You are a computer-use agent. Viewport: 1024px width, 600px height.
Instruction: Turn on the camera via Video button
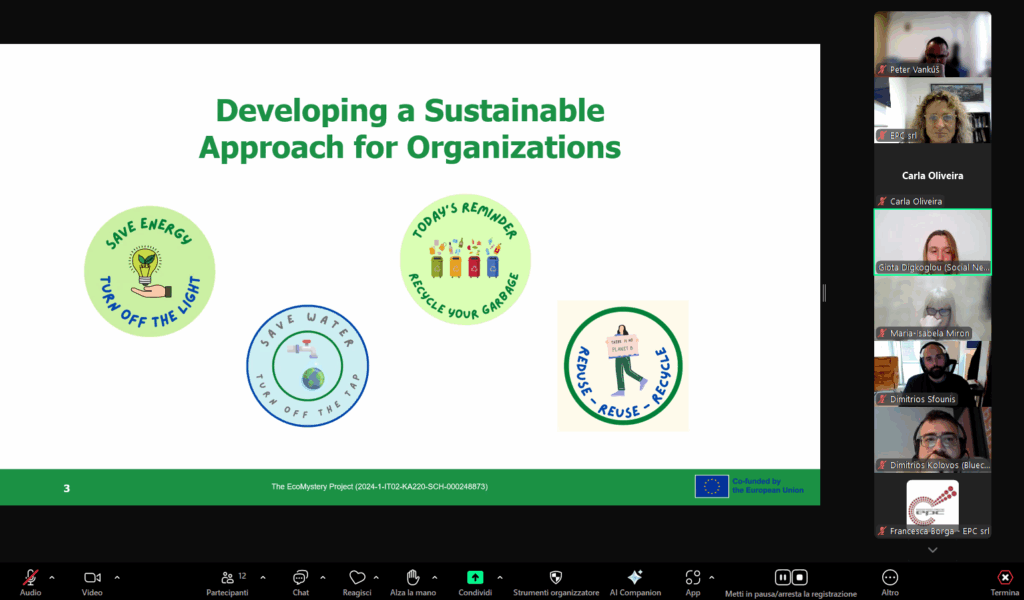pyautogui.click(x=92, y=578)
